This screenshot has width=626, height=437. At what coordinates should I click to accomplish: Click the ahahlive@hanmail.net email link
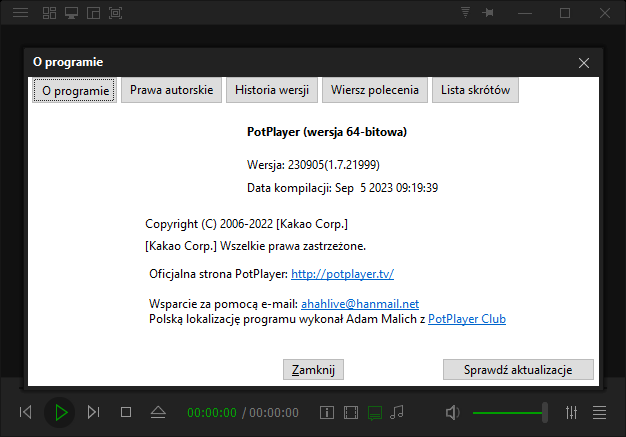(x=360, y=304)
